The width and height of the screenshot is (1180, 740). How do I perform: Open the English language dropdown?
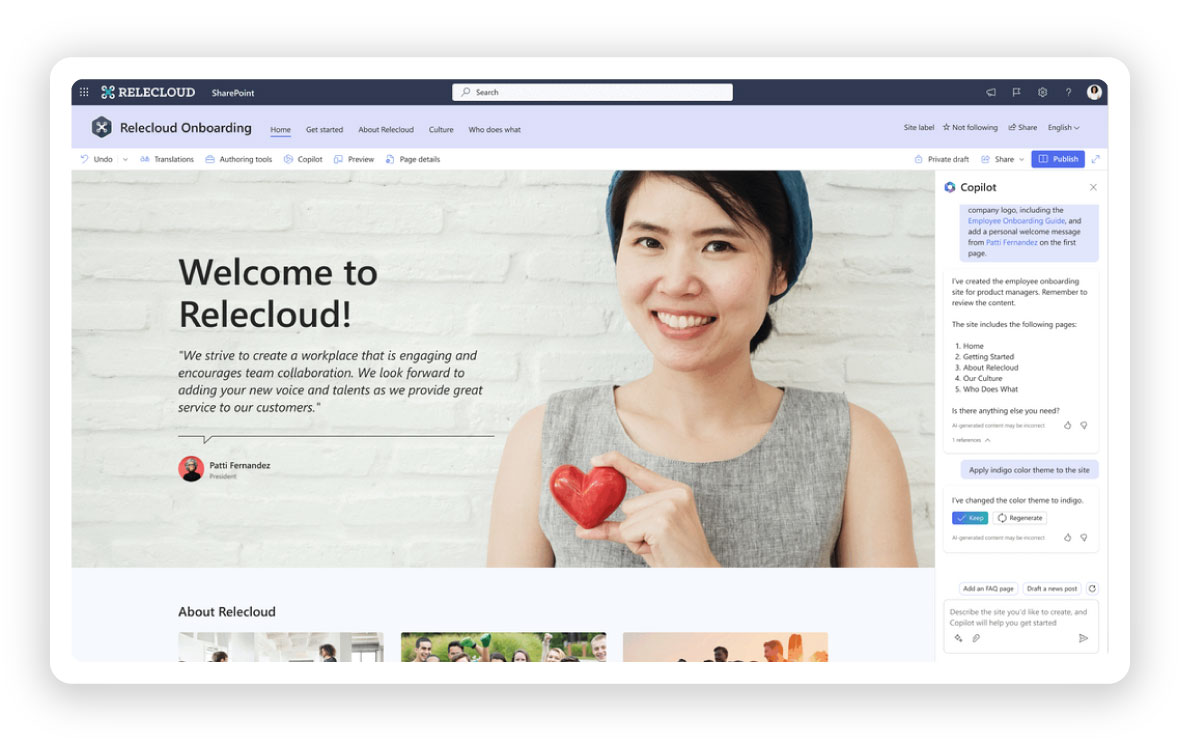(x=1063, y=127)
